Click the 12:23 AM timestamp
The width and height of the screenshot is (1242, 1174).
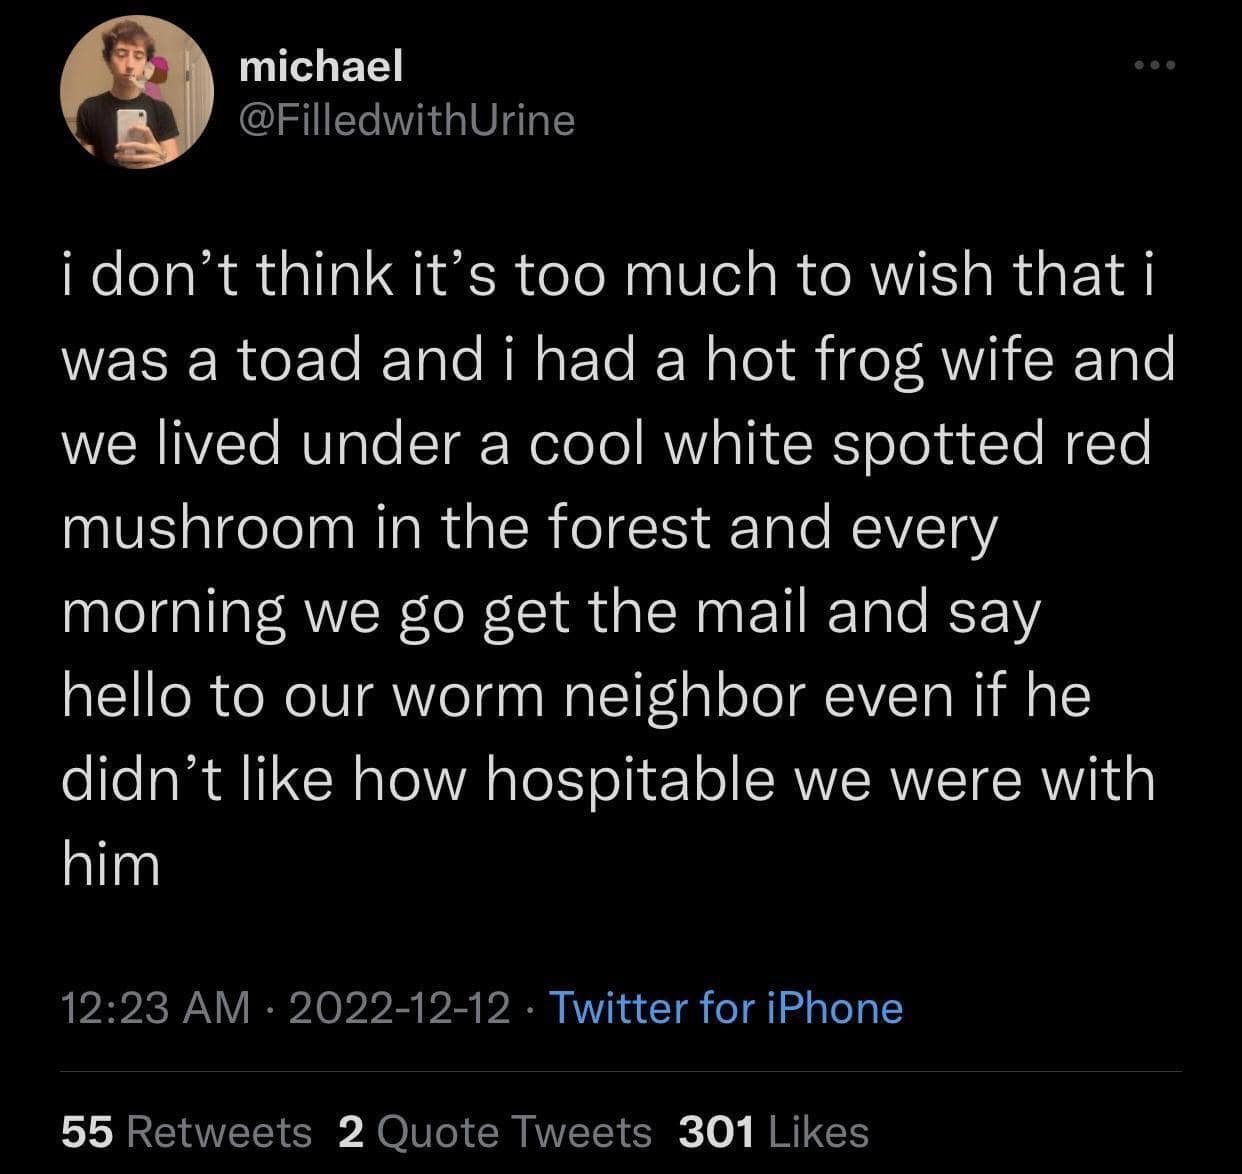click(155, 1007)
